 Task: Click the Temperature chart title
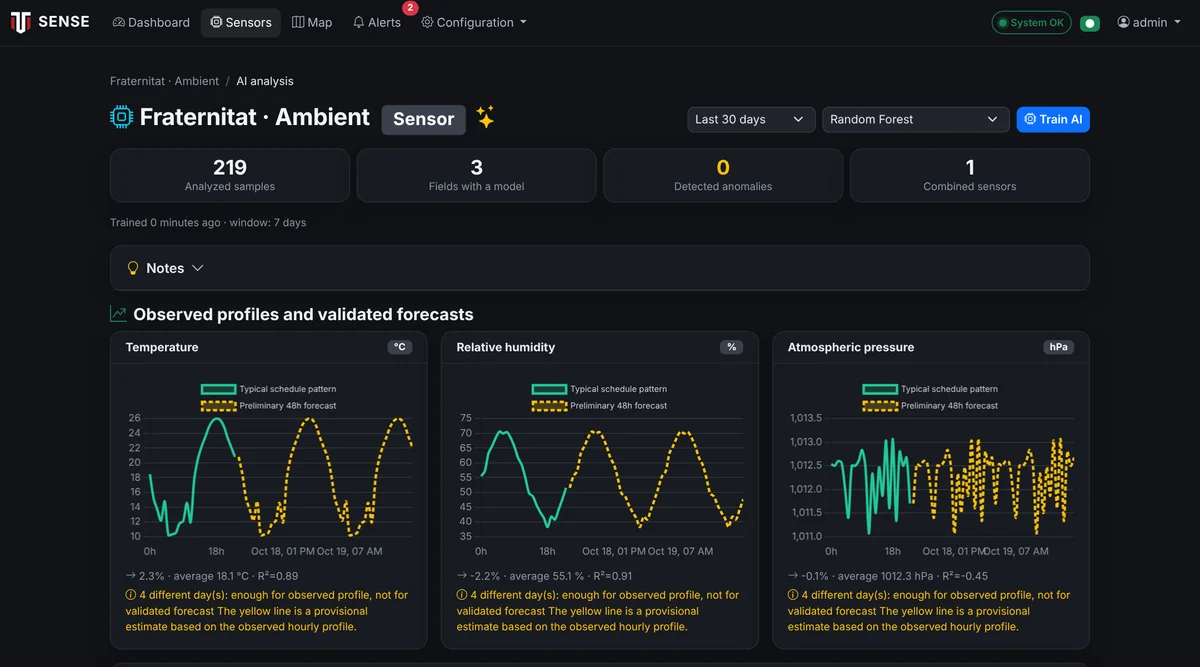pos(162,347)
